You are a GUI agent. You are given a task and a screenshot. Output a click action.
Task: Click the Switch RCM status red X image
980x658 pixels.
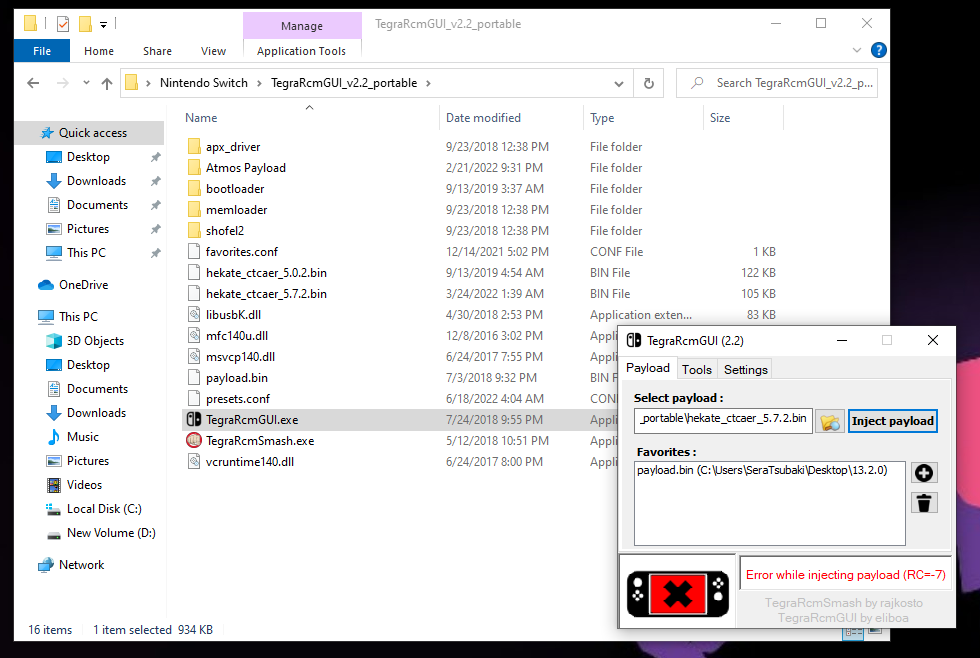click(678, 593)
